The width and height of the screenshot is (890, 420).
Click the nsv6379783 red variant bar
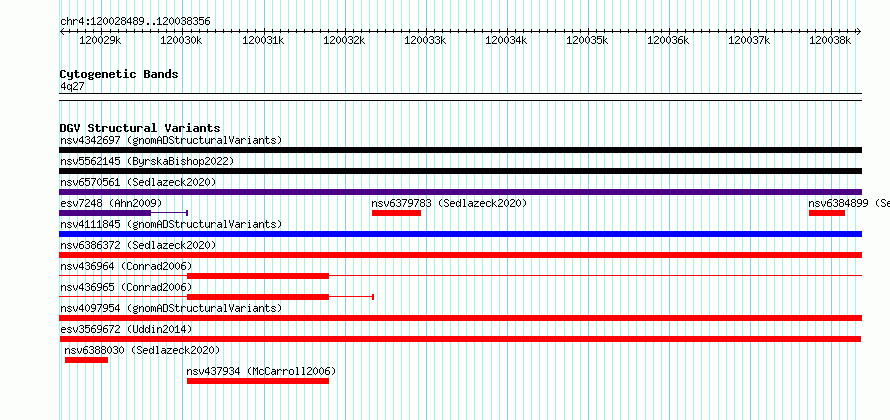396,213
